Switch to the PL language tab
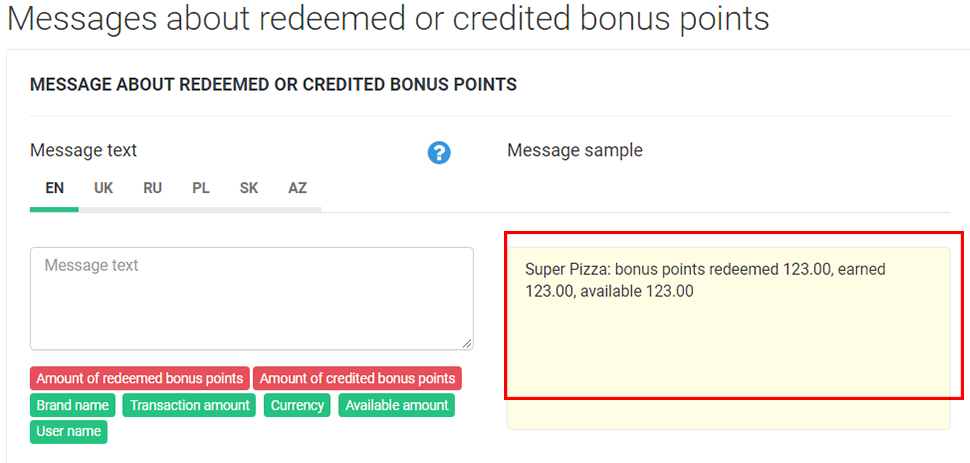 pos(201,188)
